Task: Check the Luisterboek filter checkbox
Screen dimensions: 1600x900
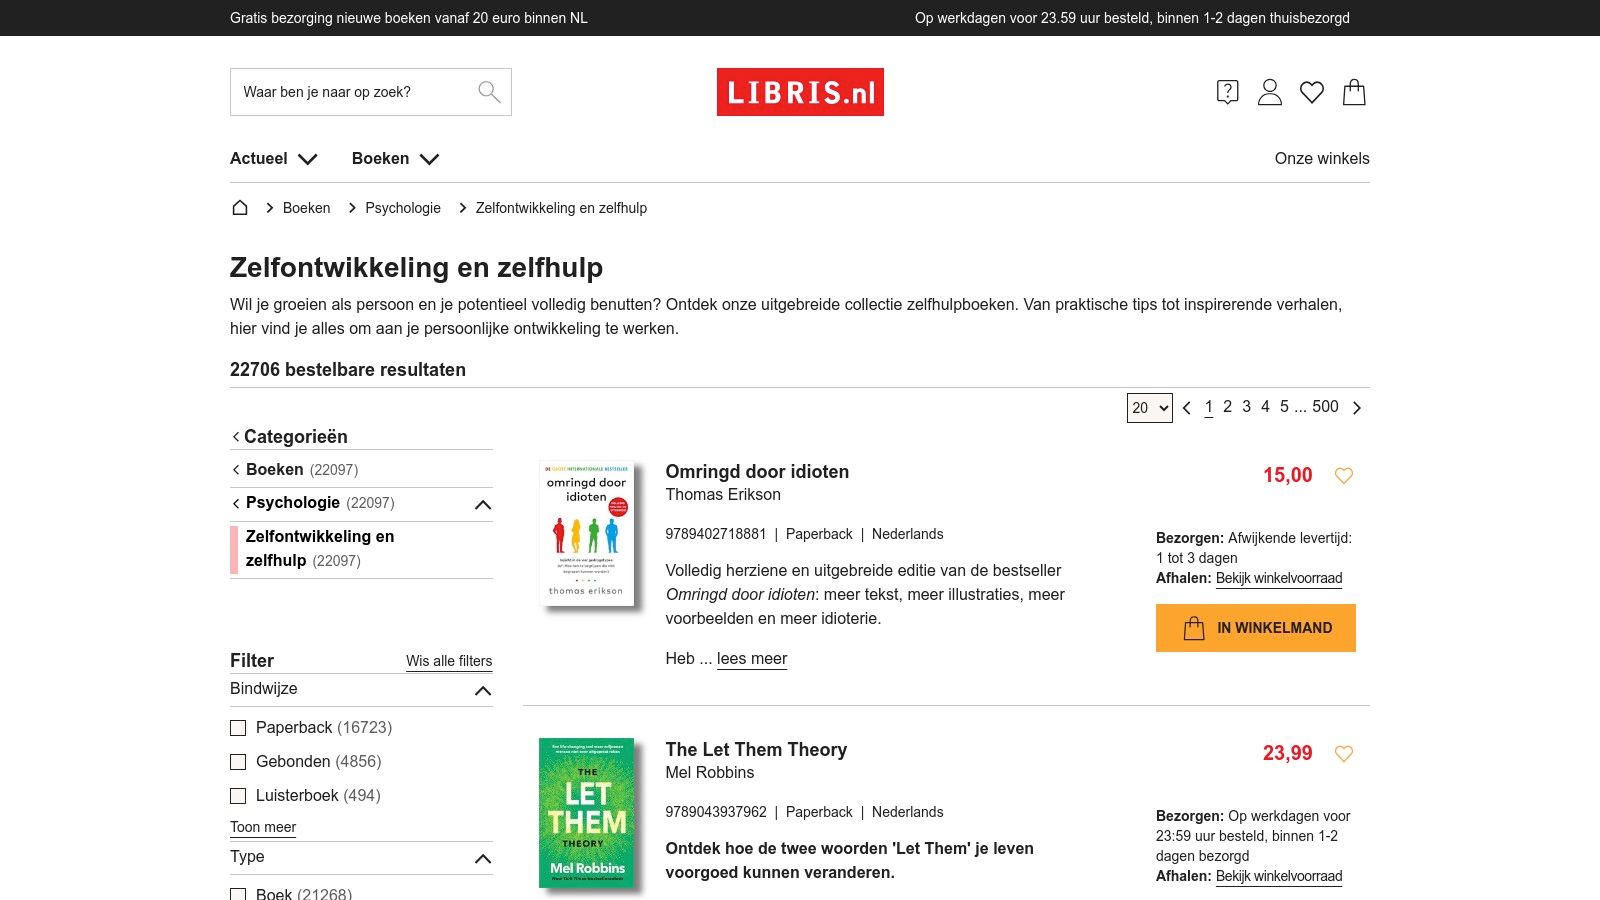Action: pos(238,796)
